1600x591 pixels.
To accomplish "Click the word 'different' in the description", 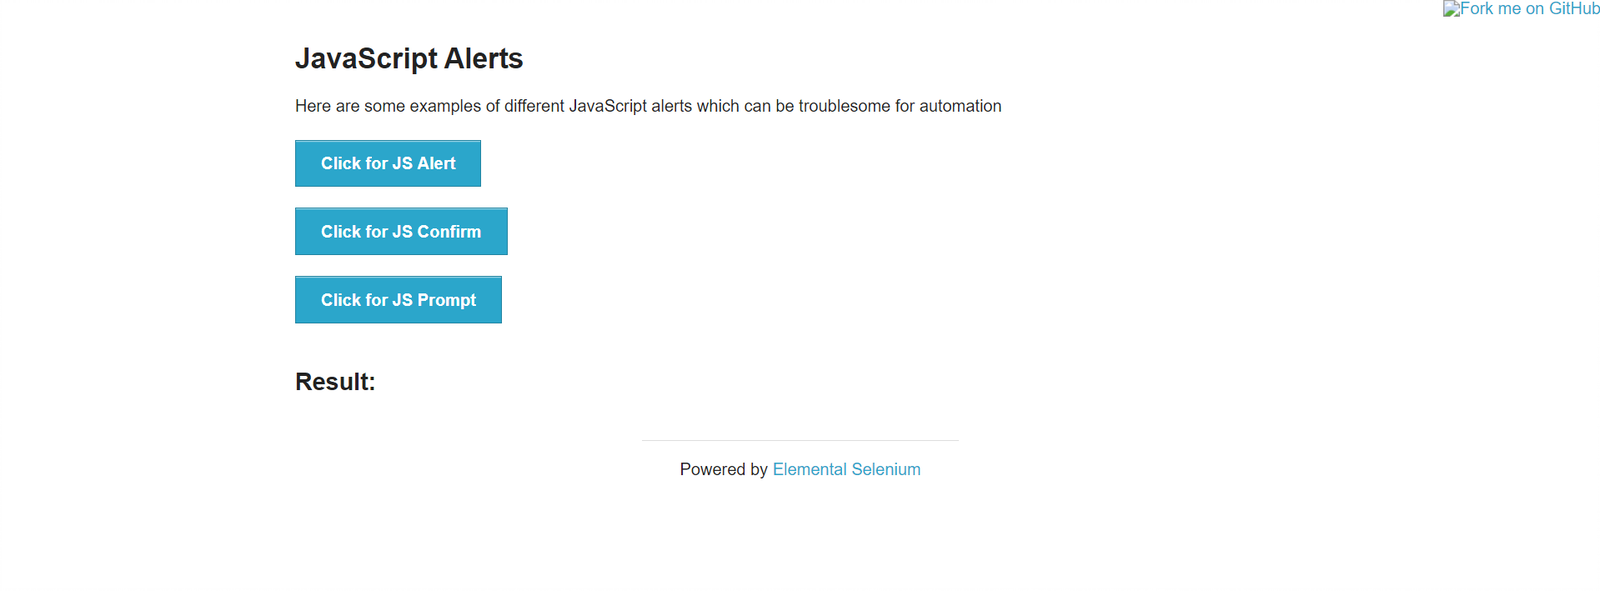I will click(x=534, y=106).
